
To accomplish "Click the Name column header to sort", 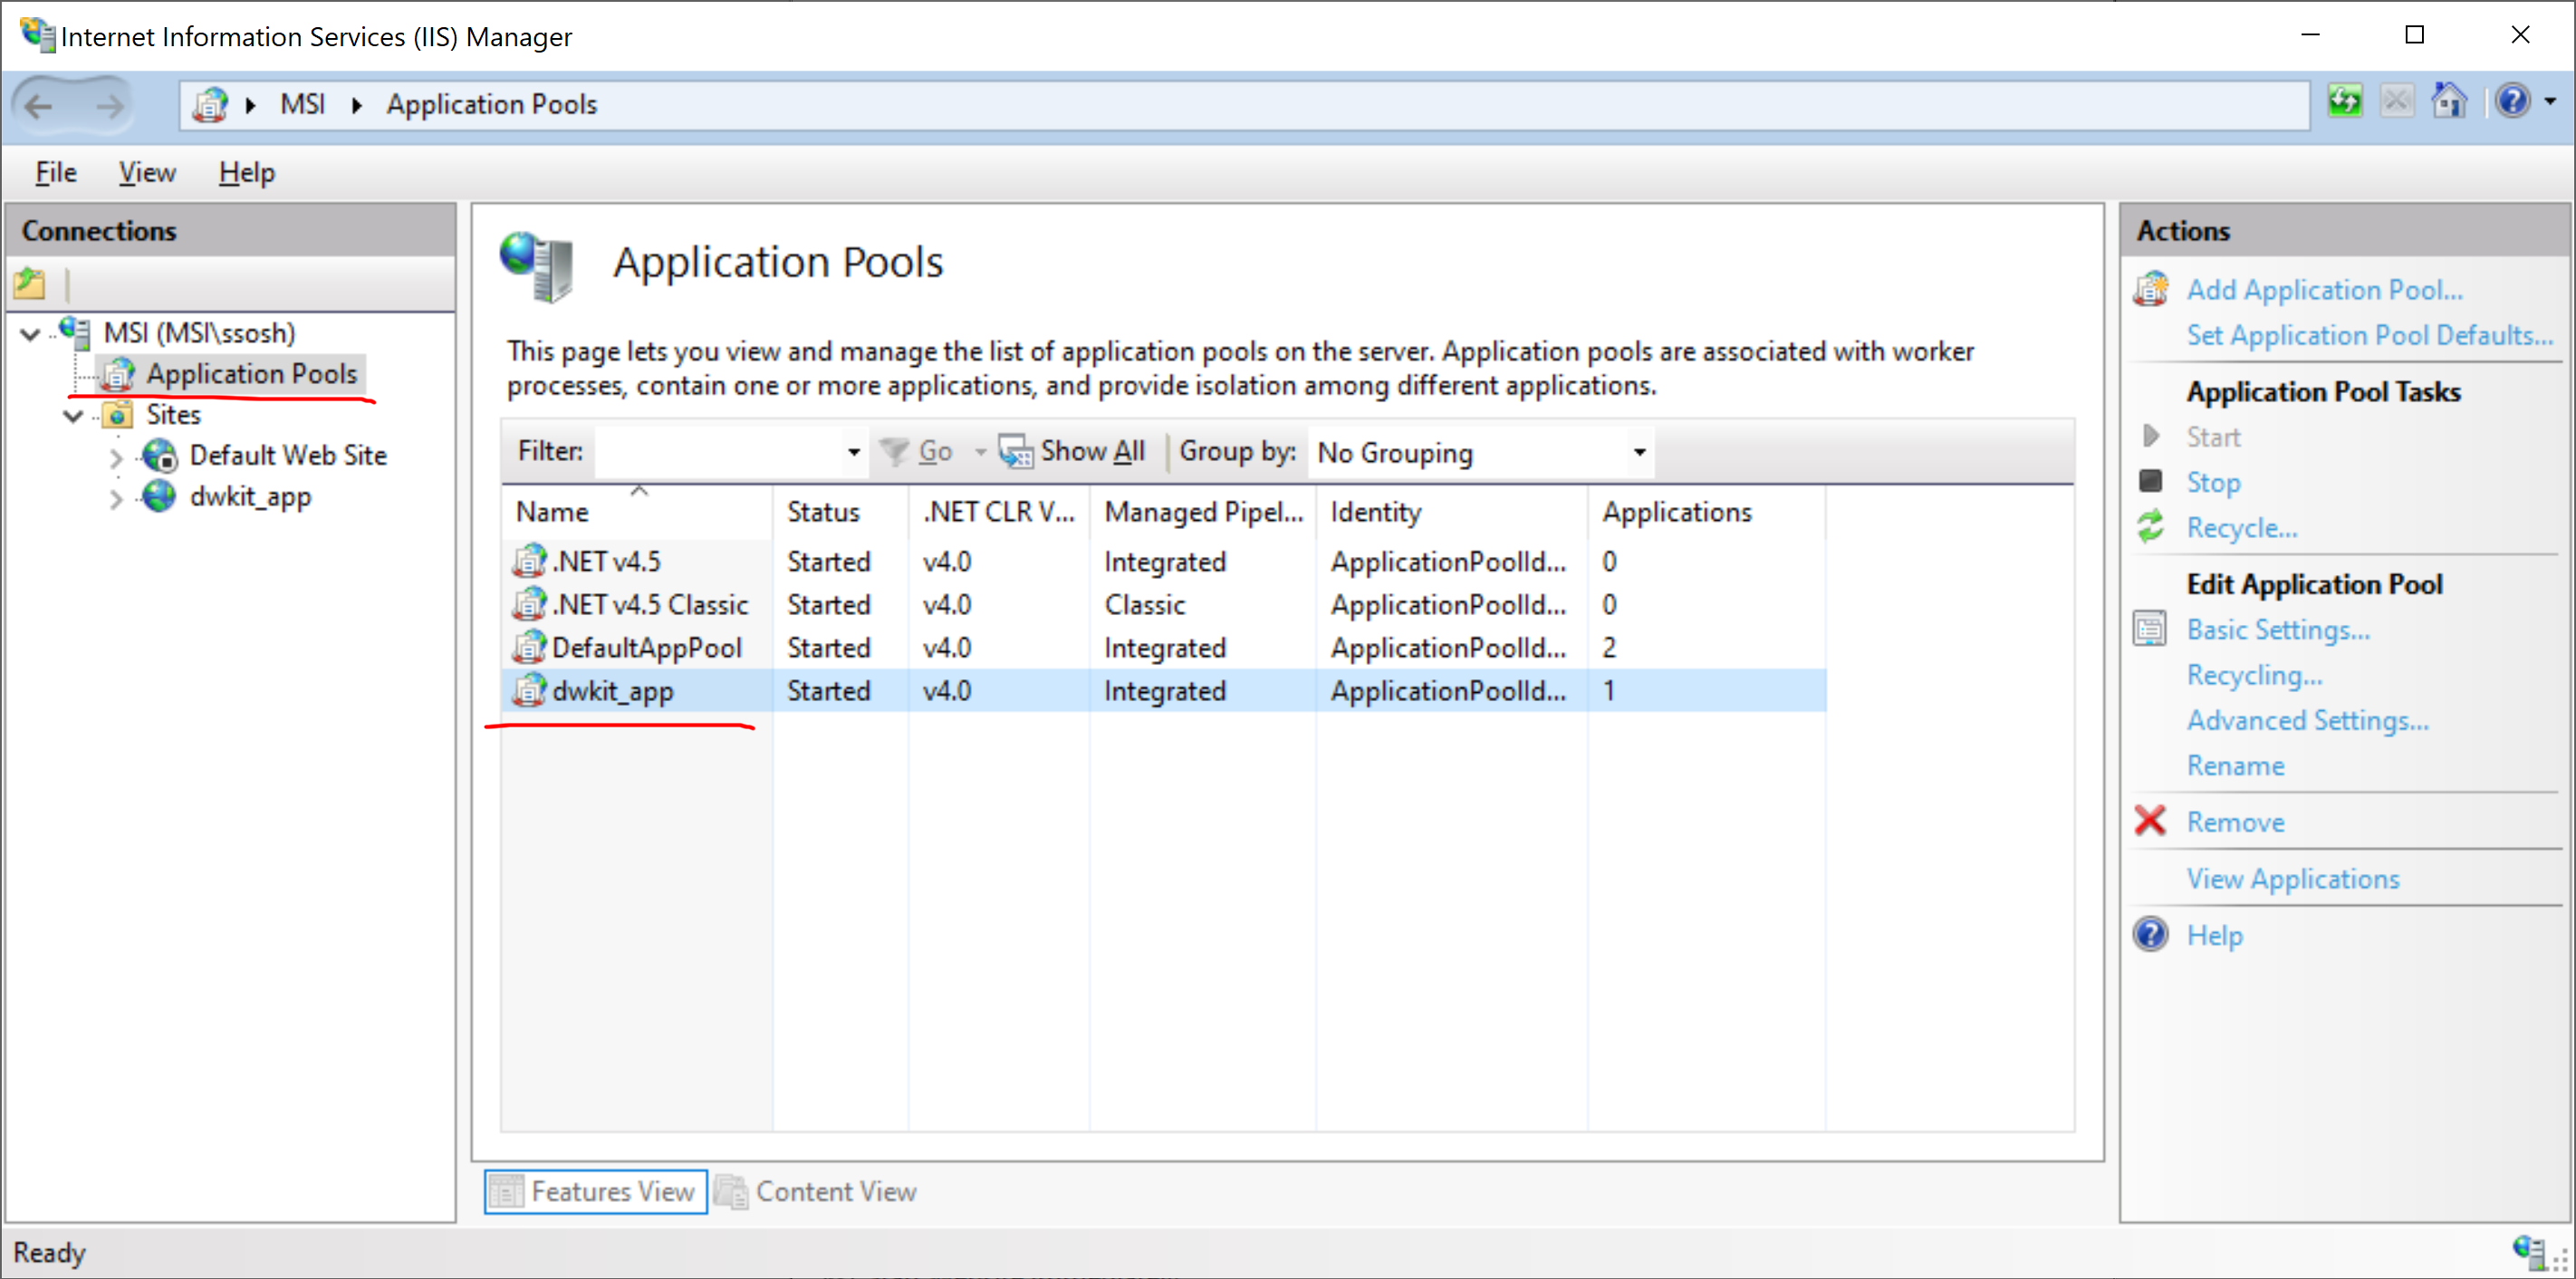I will point(637,511).
